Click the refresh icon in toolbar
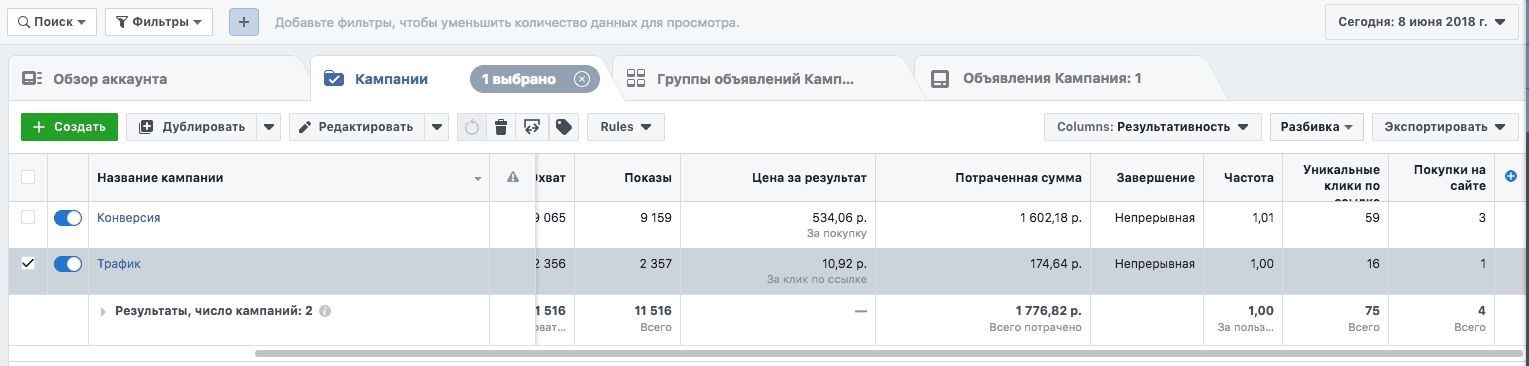Image resolution: width=1529 pixels, height=366 pixels. (x=472, y=127)
